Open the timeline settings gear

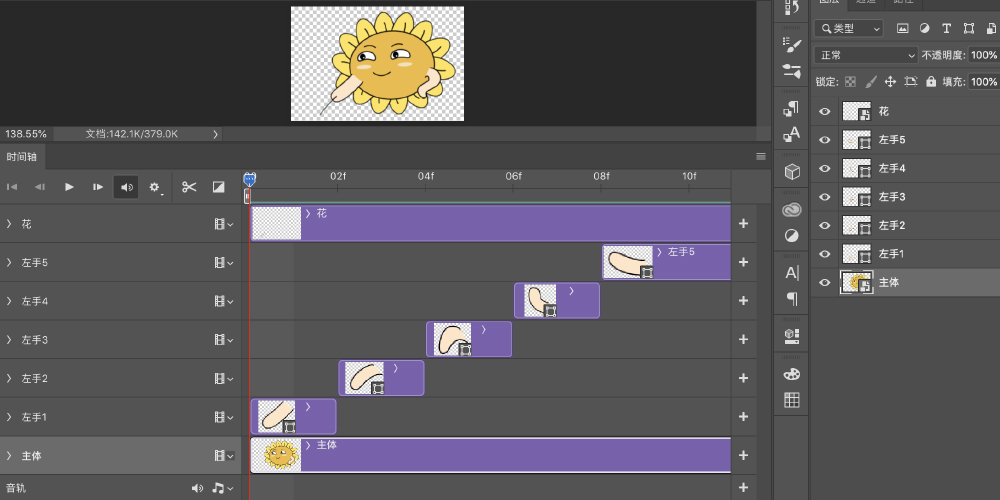(x=155, y=188)
